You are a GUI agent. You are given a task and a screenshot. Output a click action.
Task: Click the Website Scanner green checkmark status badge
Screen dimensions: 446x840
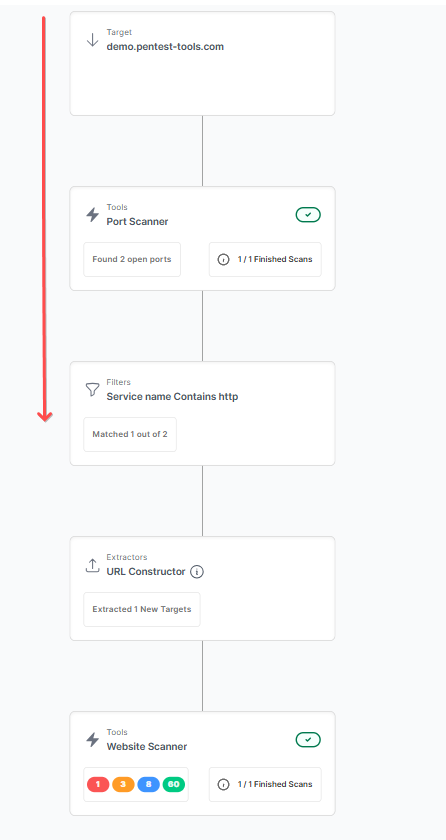308,740
